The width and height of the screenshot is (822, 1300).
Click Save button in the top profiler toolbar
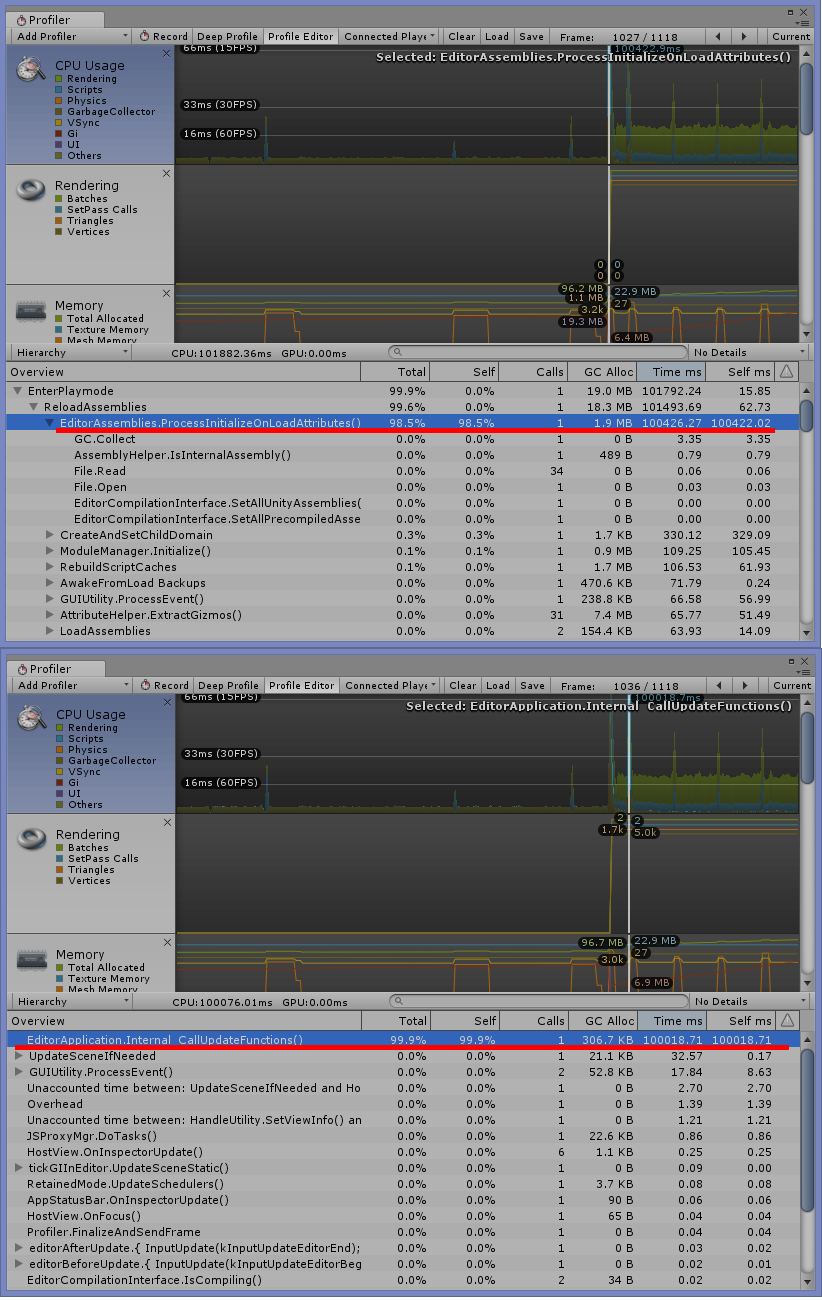(x=531, y=37)
